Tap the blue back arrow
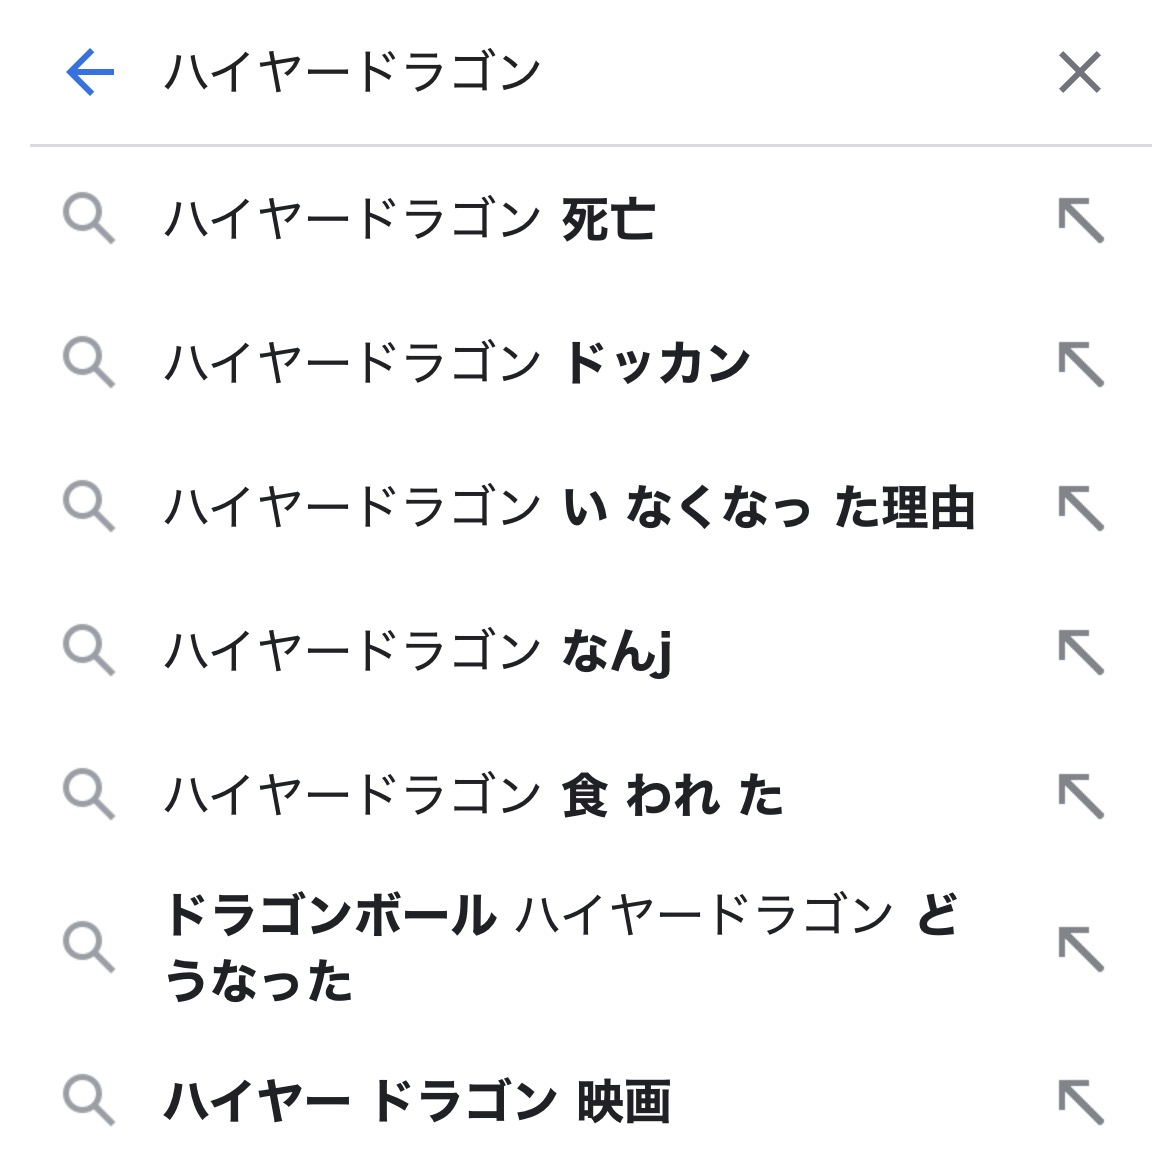This screenshot has width=1170, height=1173. 90,73
